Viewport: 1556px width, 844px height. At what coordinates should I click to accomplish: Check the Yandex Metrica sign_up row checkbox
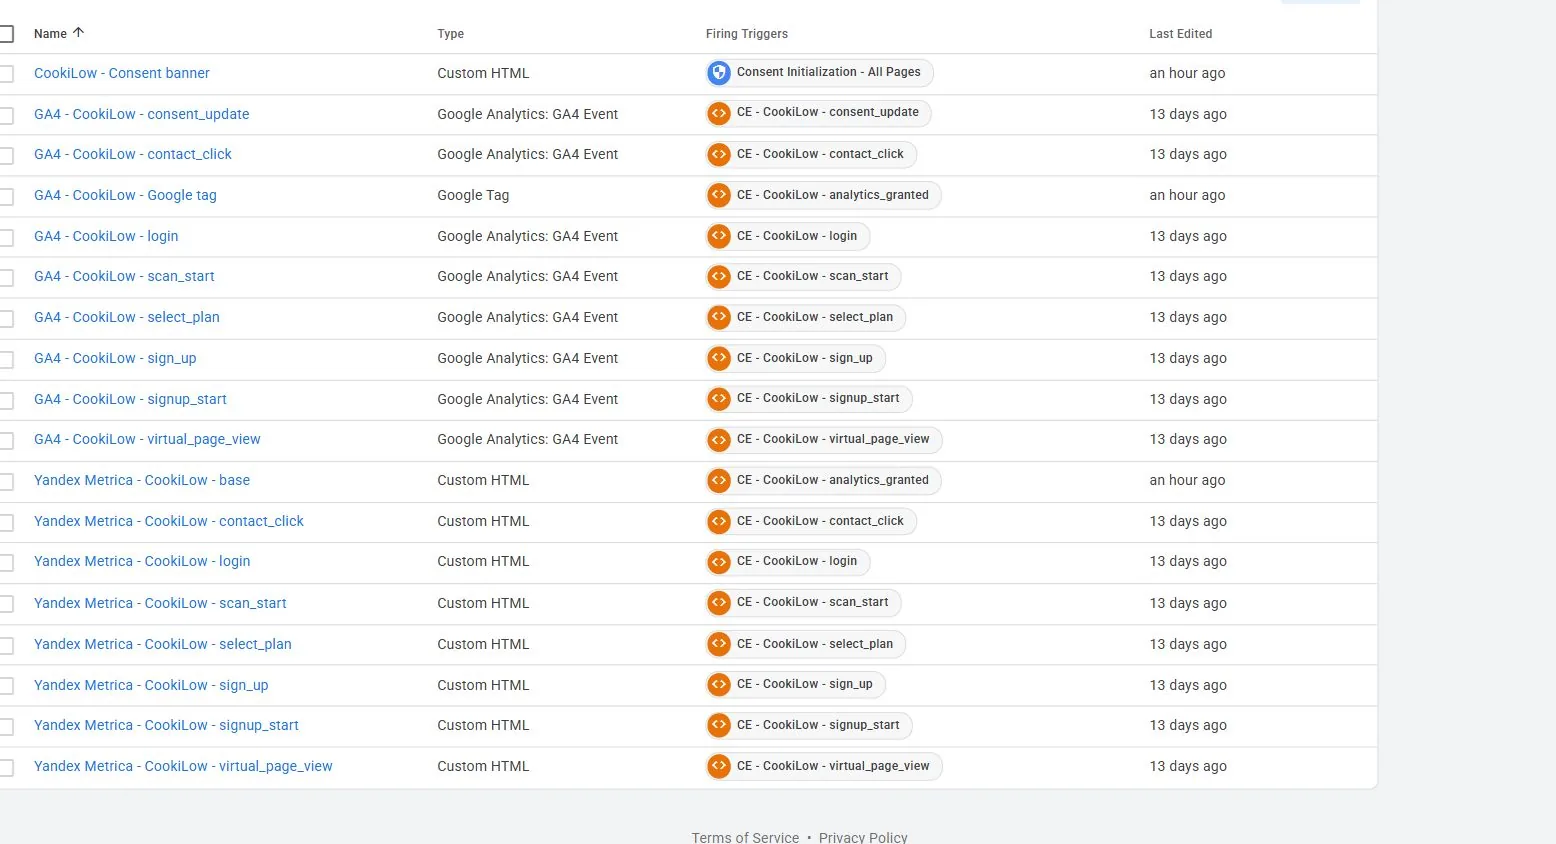(6, 686)
